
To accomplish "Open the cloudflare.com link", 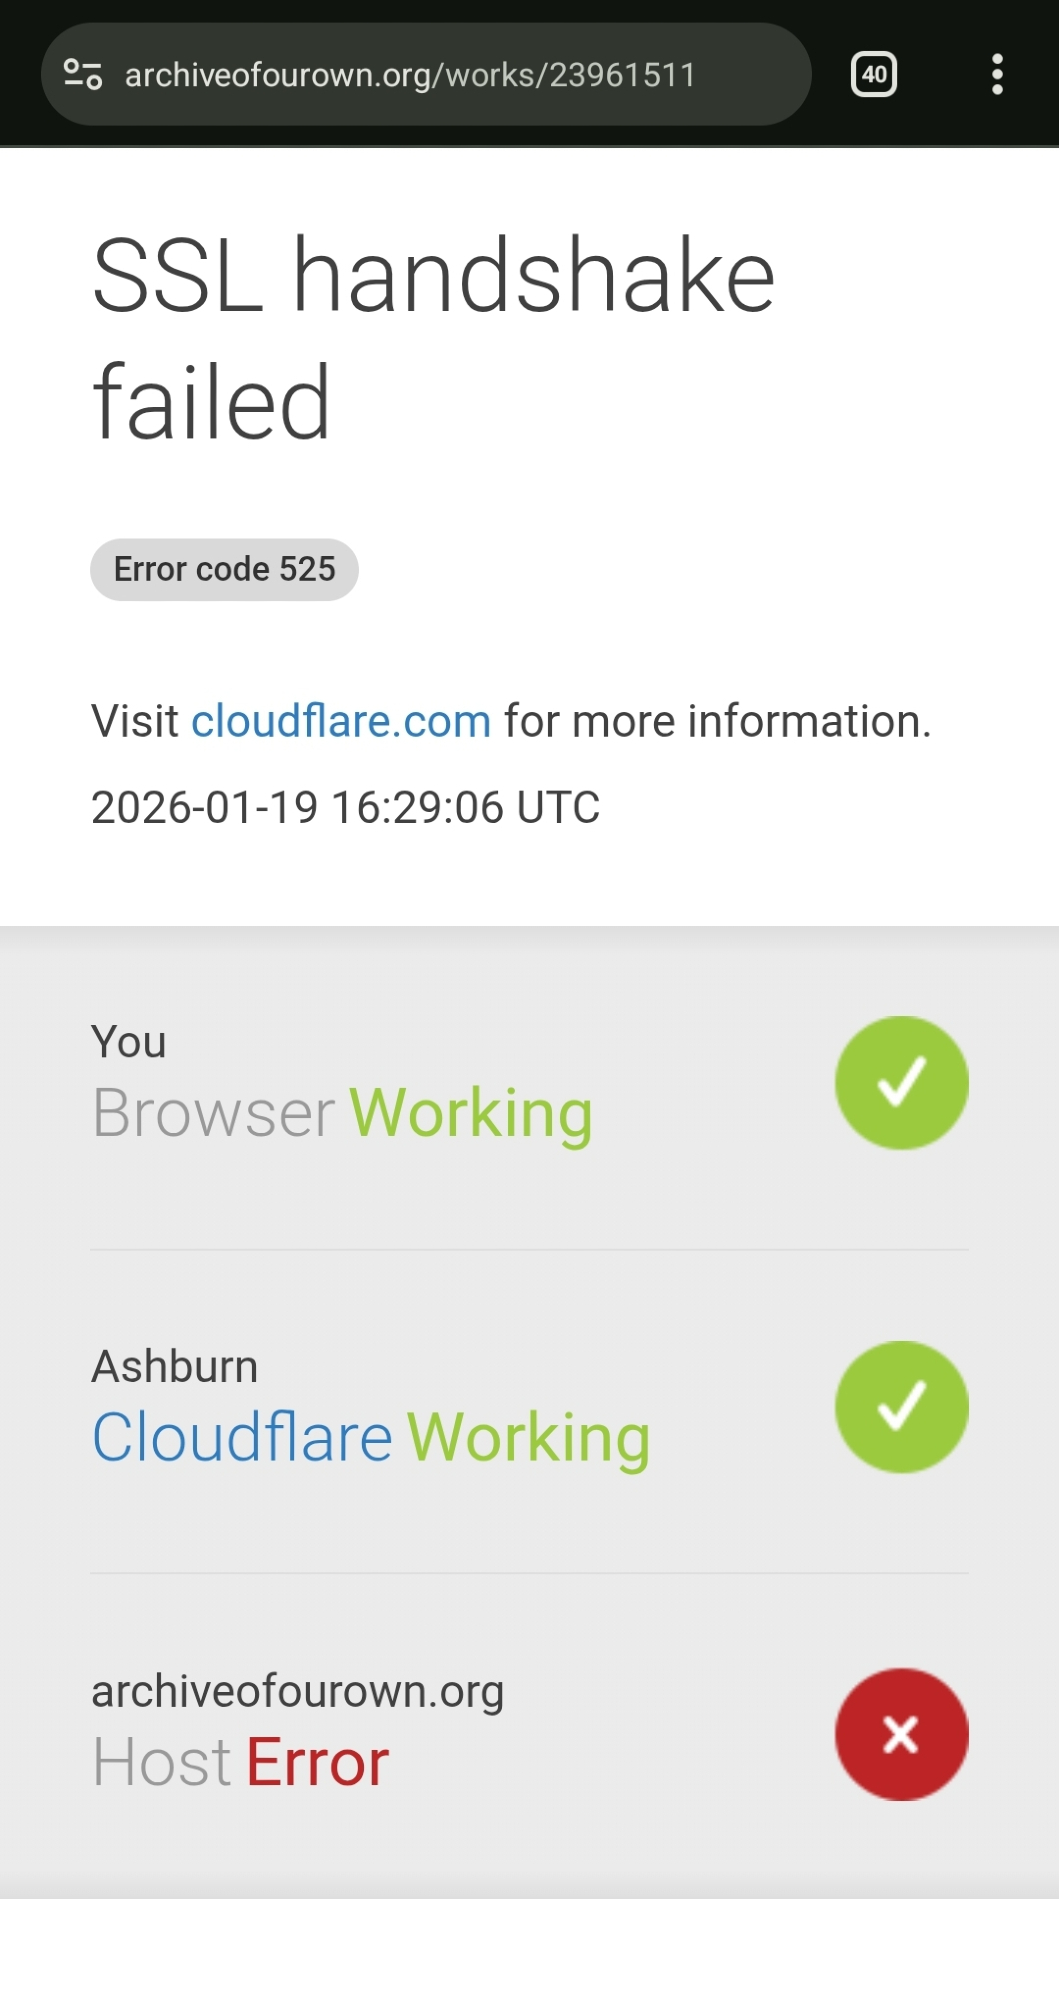I will point(341,721).
